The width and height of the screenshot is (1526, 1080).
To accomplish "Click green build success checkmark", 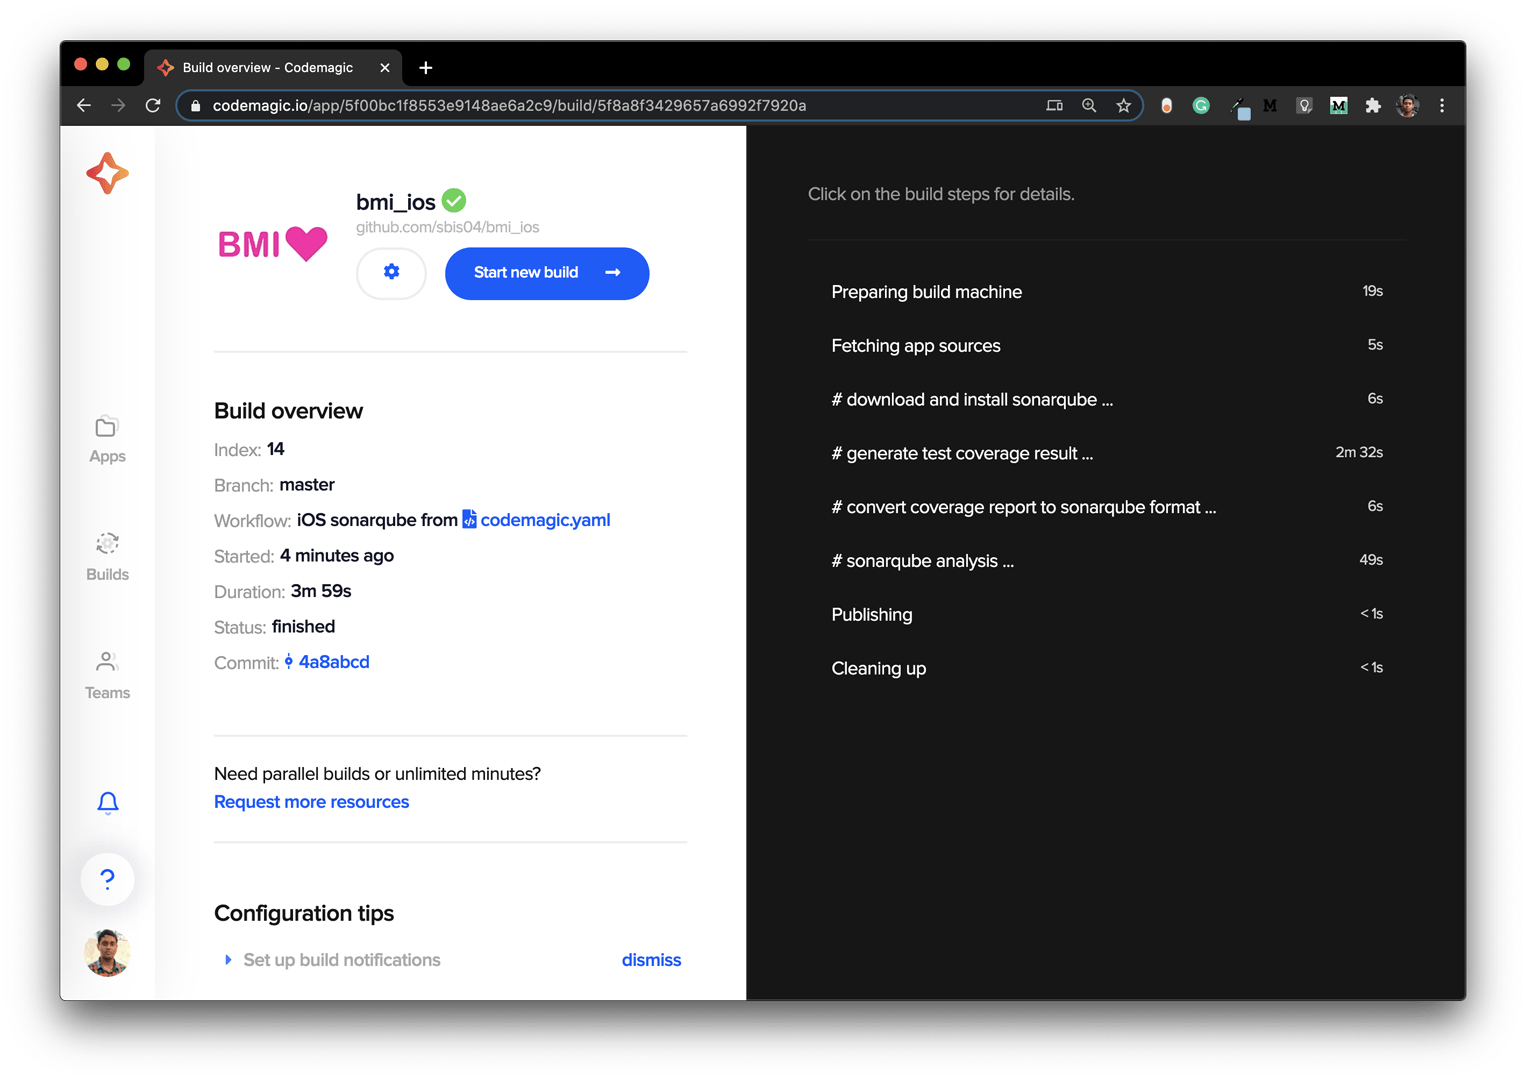I will pyautogui.click(x=454, y=200).
